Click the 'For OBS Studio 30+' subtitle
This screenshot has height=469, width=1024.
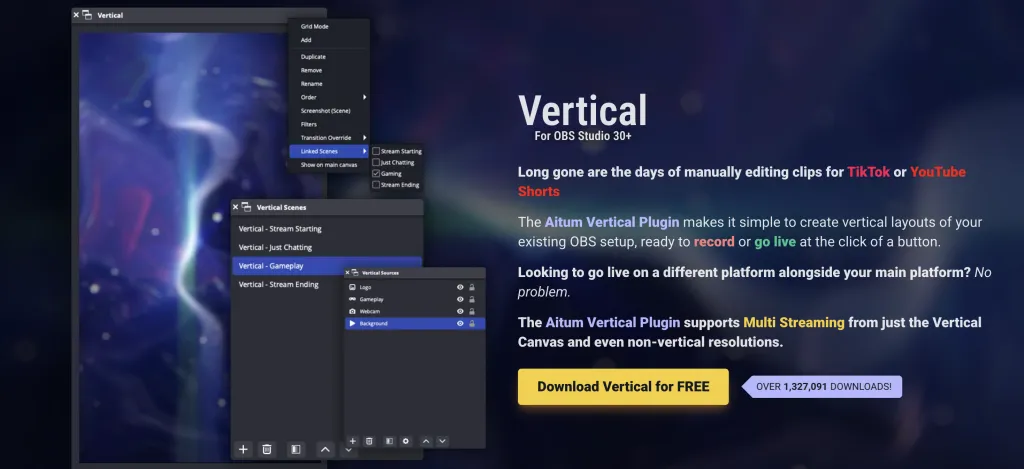583,137
